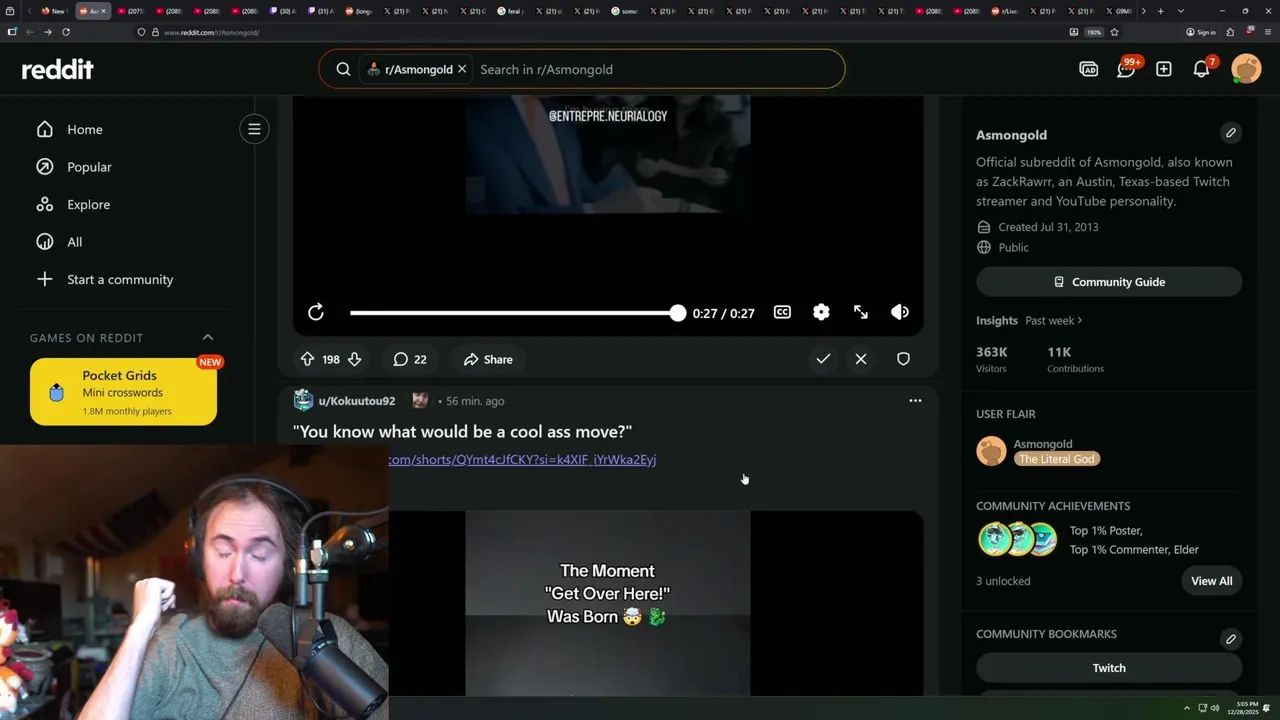Bookmark this page with star icon
This screenshot has width=1280, height=720.
pos(1114,32)
